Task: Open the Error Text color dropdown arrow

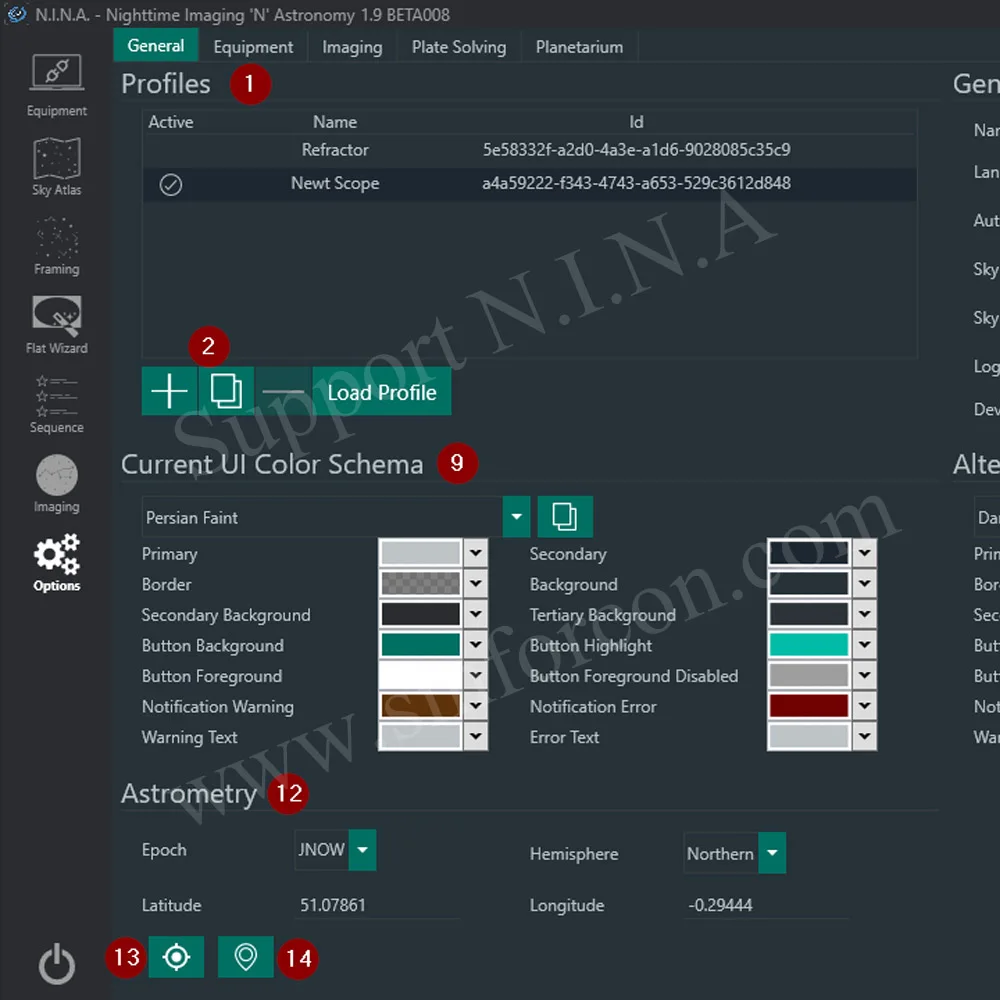Action: pyautogui.click(x=864, y=736)
